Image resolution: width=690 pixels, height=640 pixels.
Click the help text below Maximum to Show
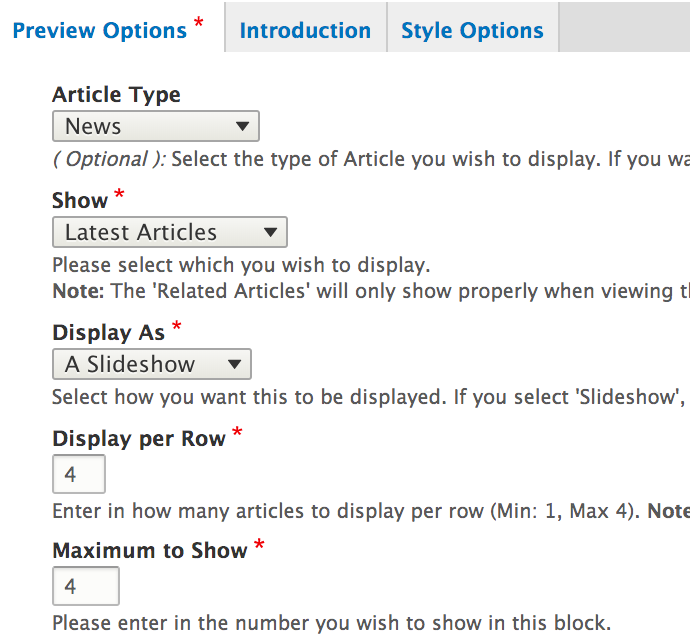[330, 623]
